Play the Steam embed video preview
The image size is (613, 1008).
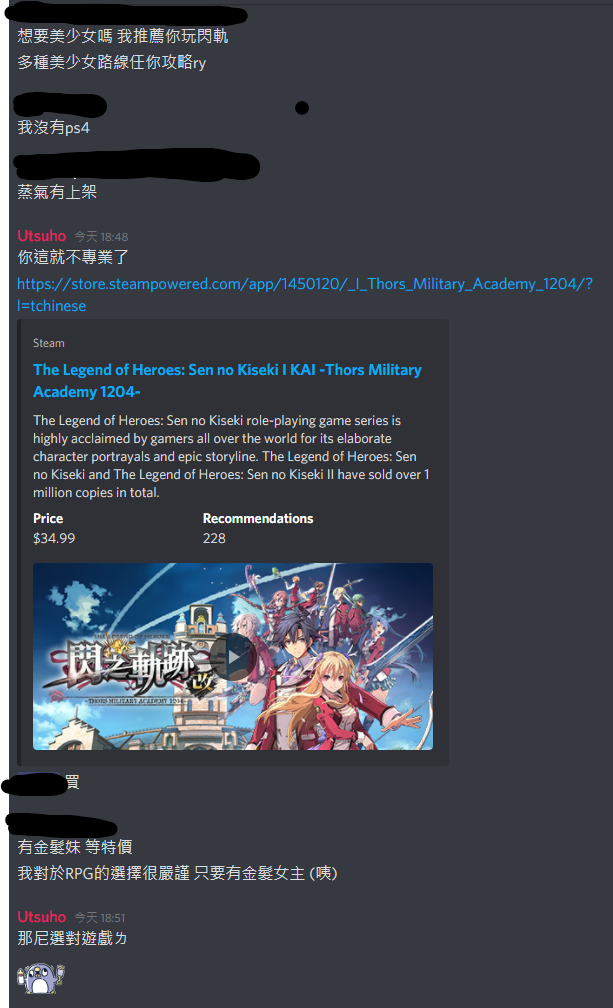[x=233, y=657]
